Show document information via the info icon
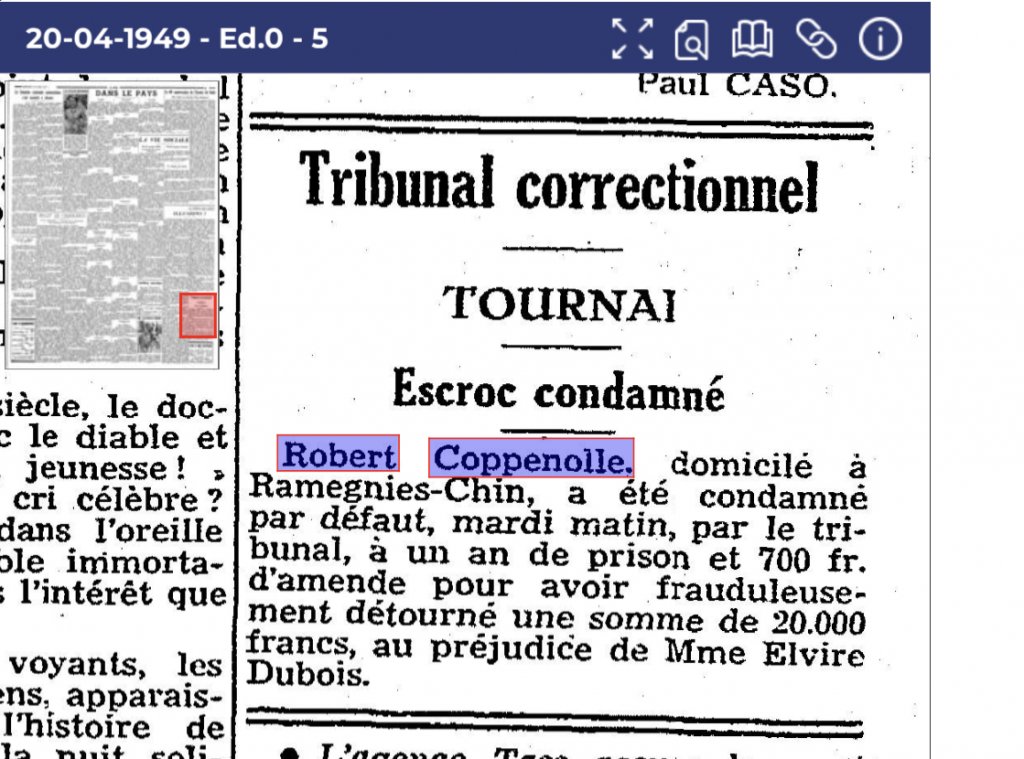This screenshot has width=1024, height=759. (880, 39)
